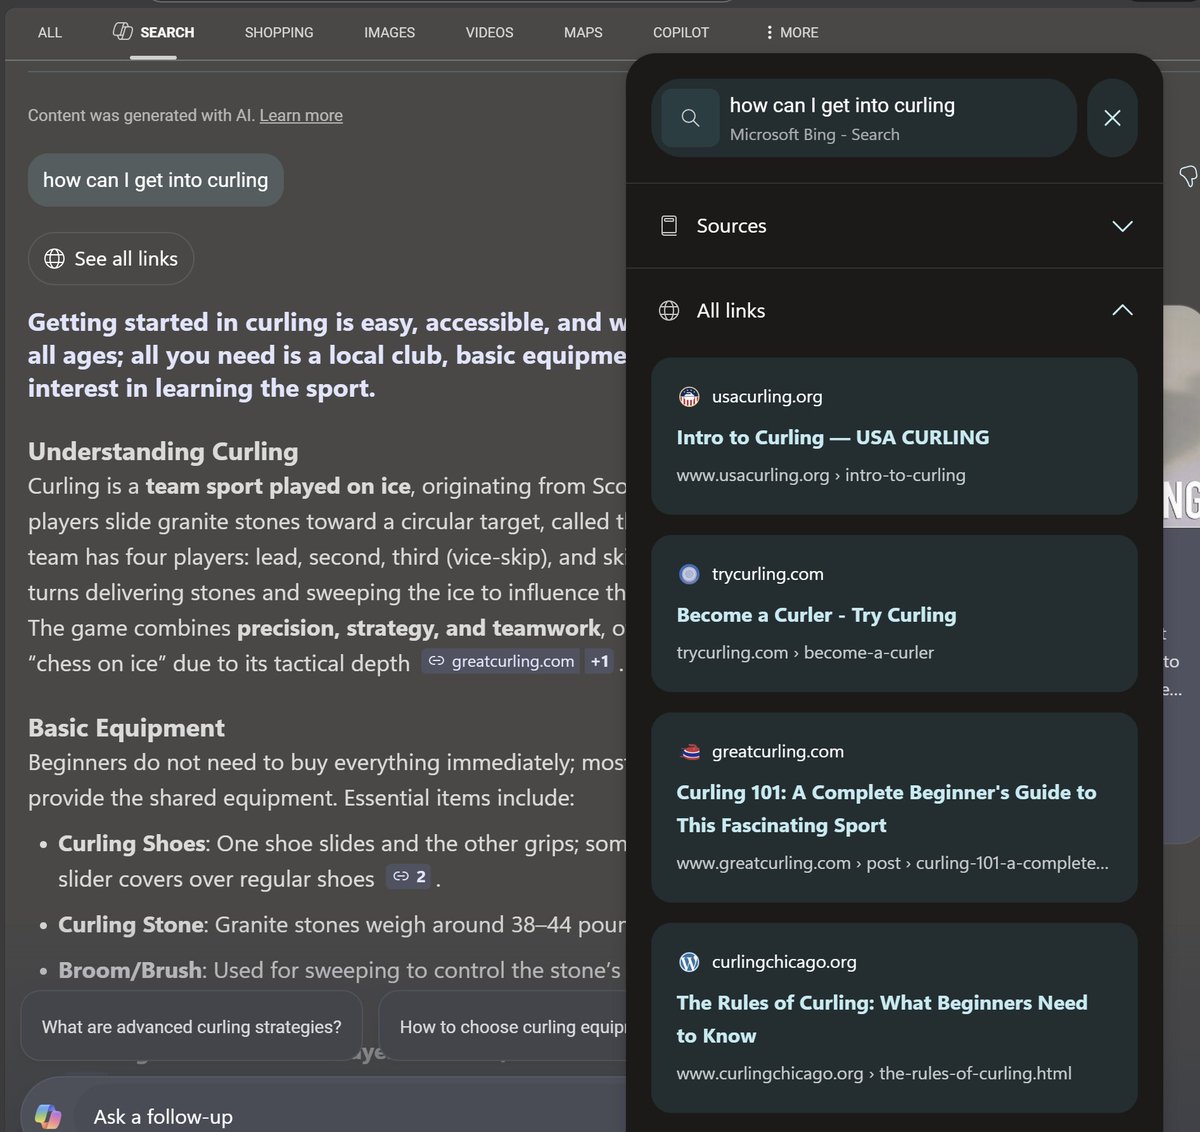Click the 'curlingchicago.org' domain label
This screenshot has height=1132, width=1200.
pyautogui.click(x=784, y=962)
